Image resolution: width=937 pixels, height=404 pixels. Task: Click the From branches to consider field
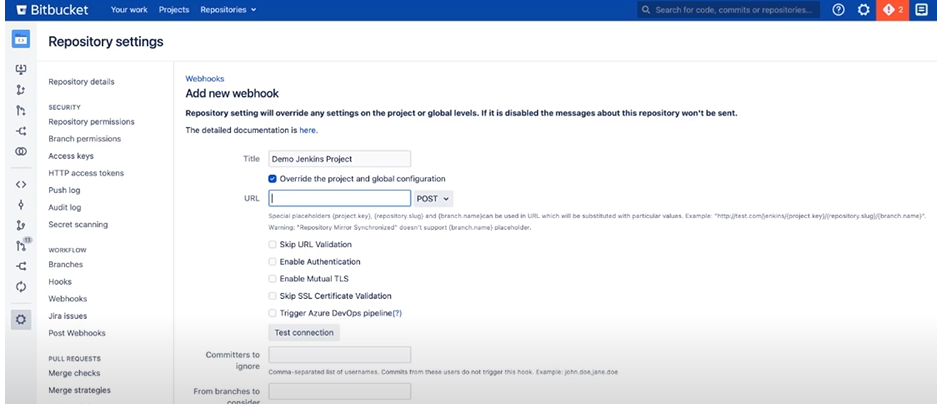(x=339, y=391)
